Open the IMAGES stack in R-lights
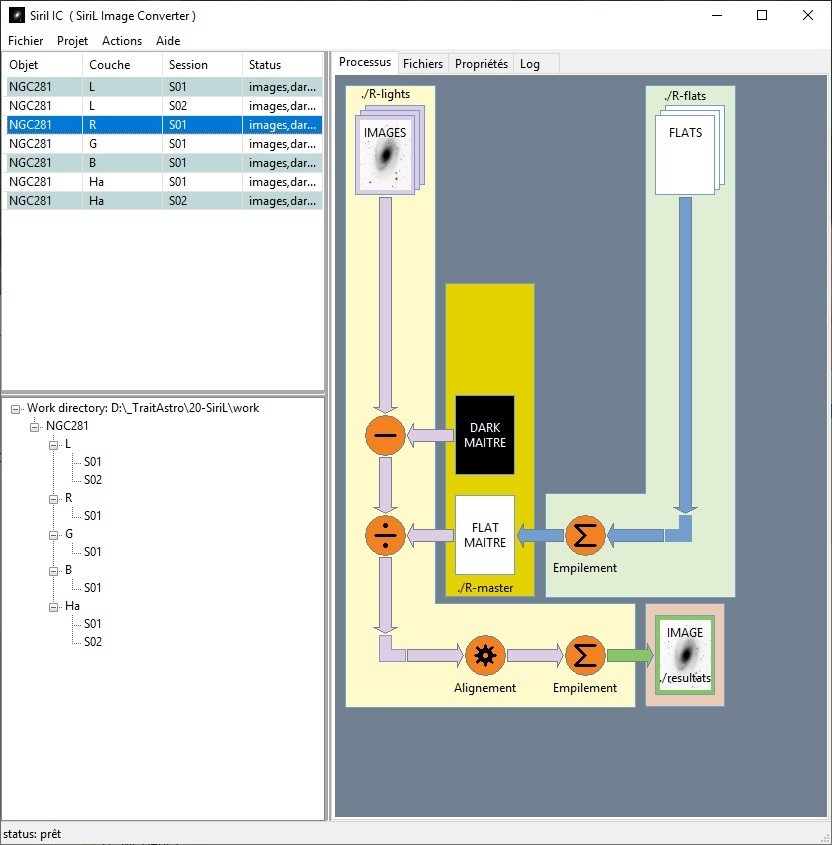The height and width of the screenshot is (845, 832). coord(389,150)
